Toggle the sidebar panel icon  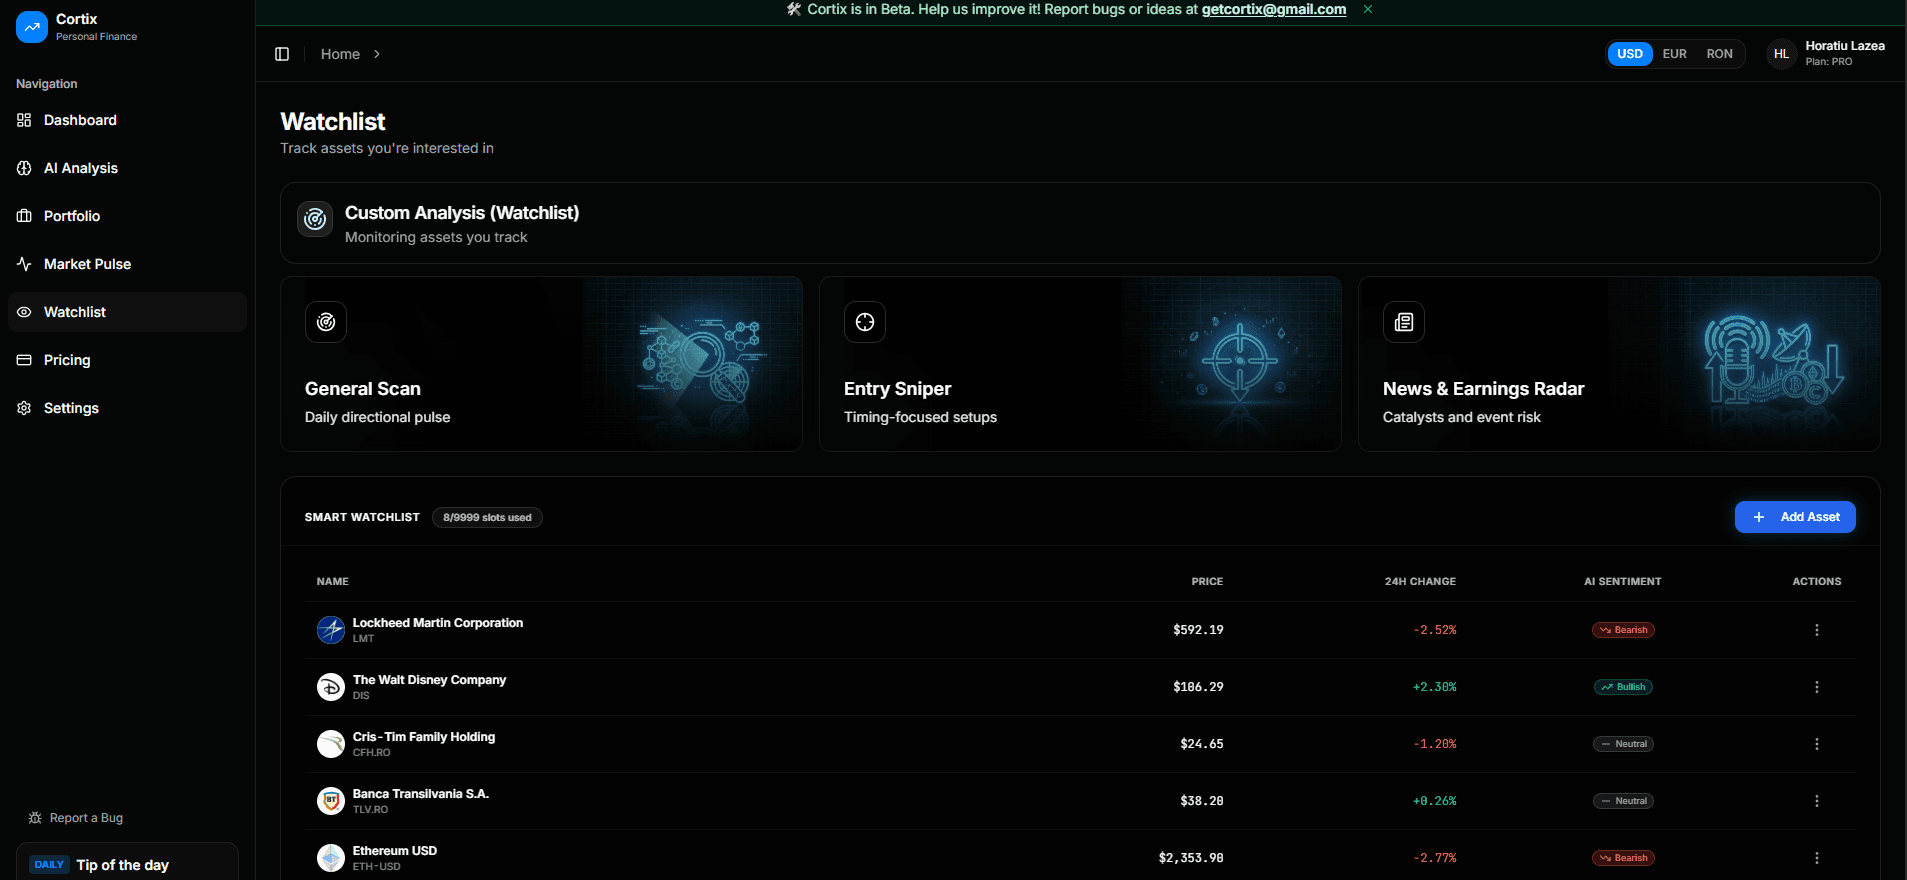(282, 54)
